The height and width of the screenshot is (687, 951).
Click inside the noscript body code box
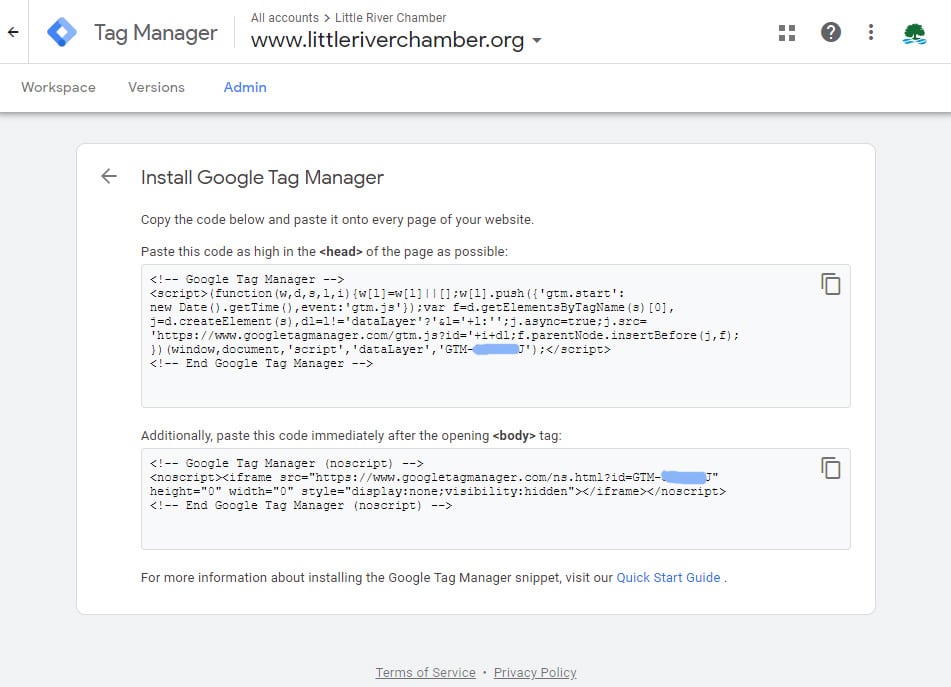click(x=496, y=499)
